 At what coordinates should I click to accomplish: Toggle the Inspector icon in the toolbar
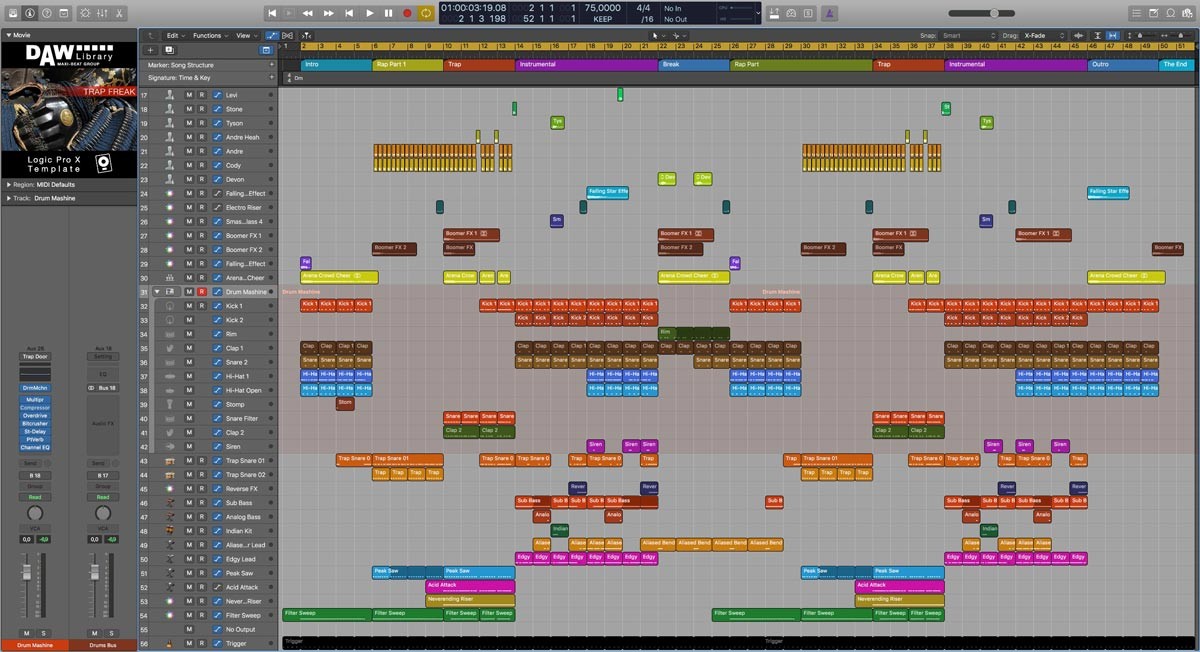(x=30, y=14)
